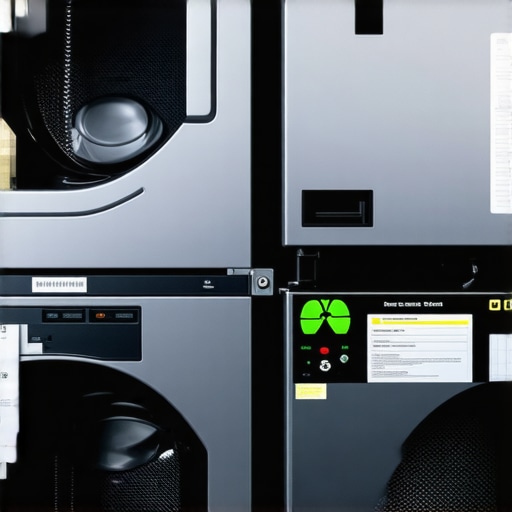
Task: Click the black slot at the top of the upper-right machine
Action: pos(369,17)
